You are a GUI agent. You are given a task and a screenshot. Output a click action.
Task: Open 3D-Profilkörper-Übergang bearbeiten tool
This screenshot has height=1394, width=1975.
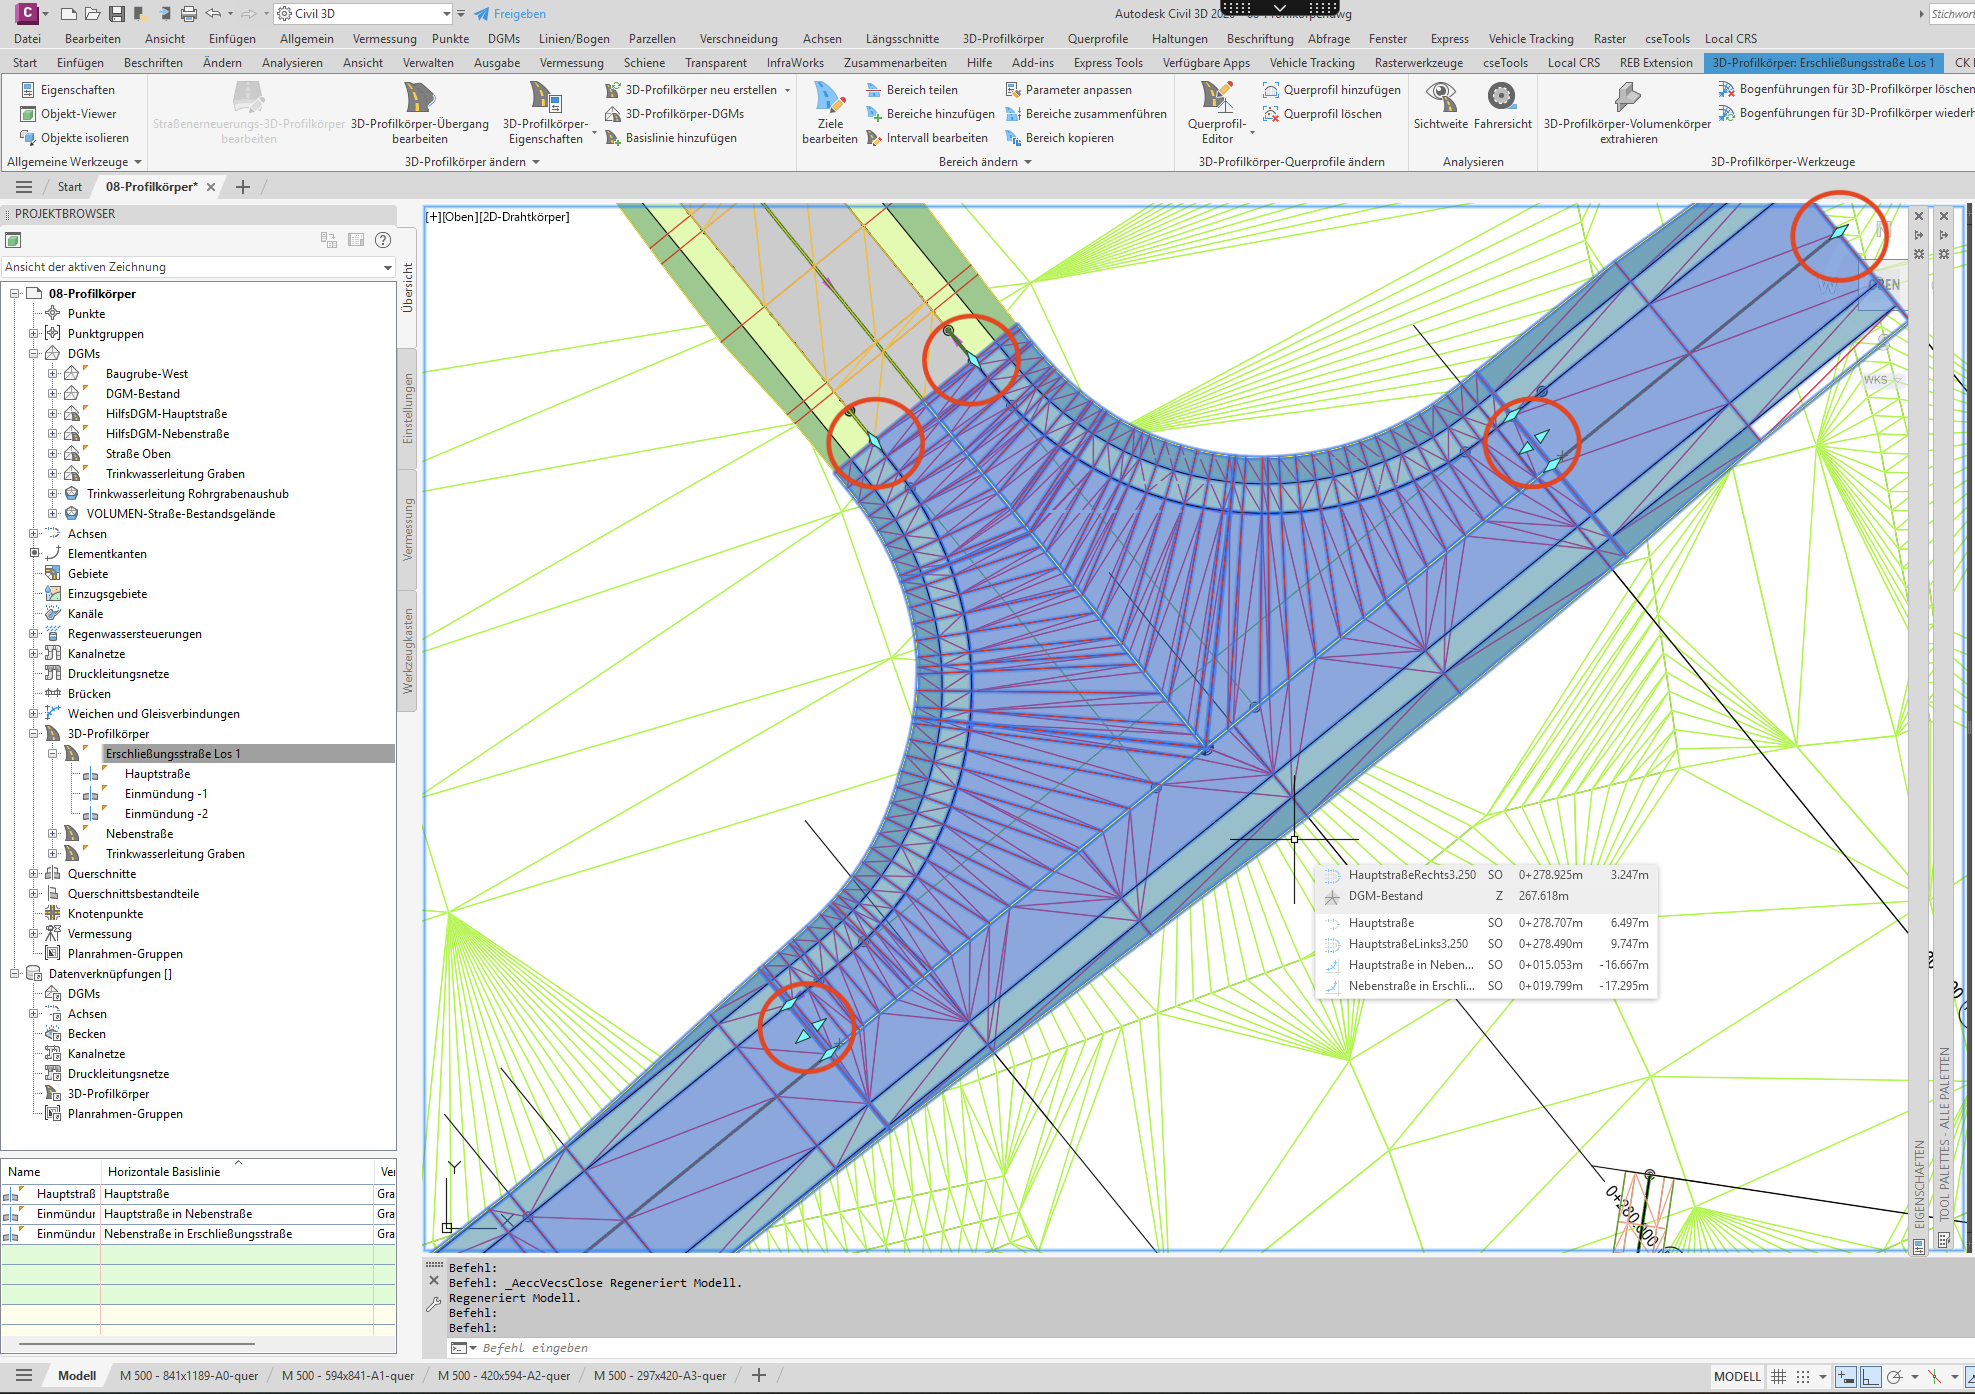coord(420,113)
